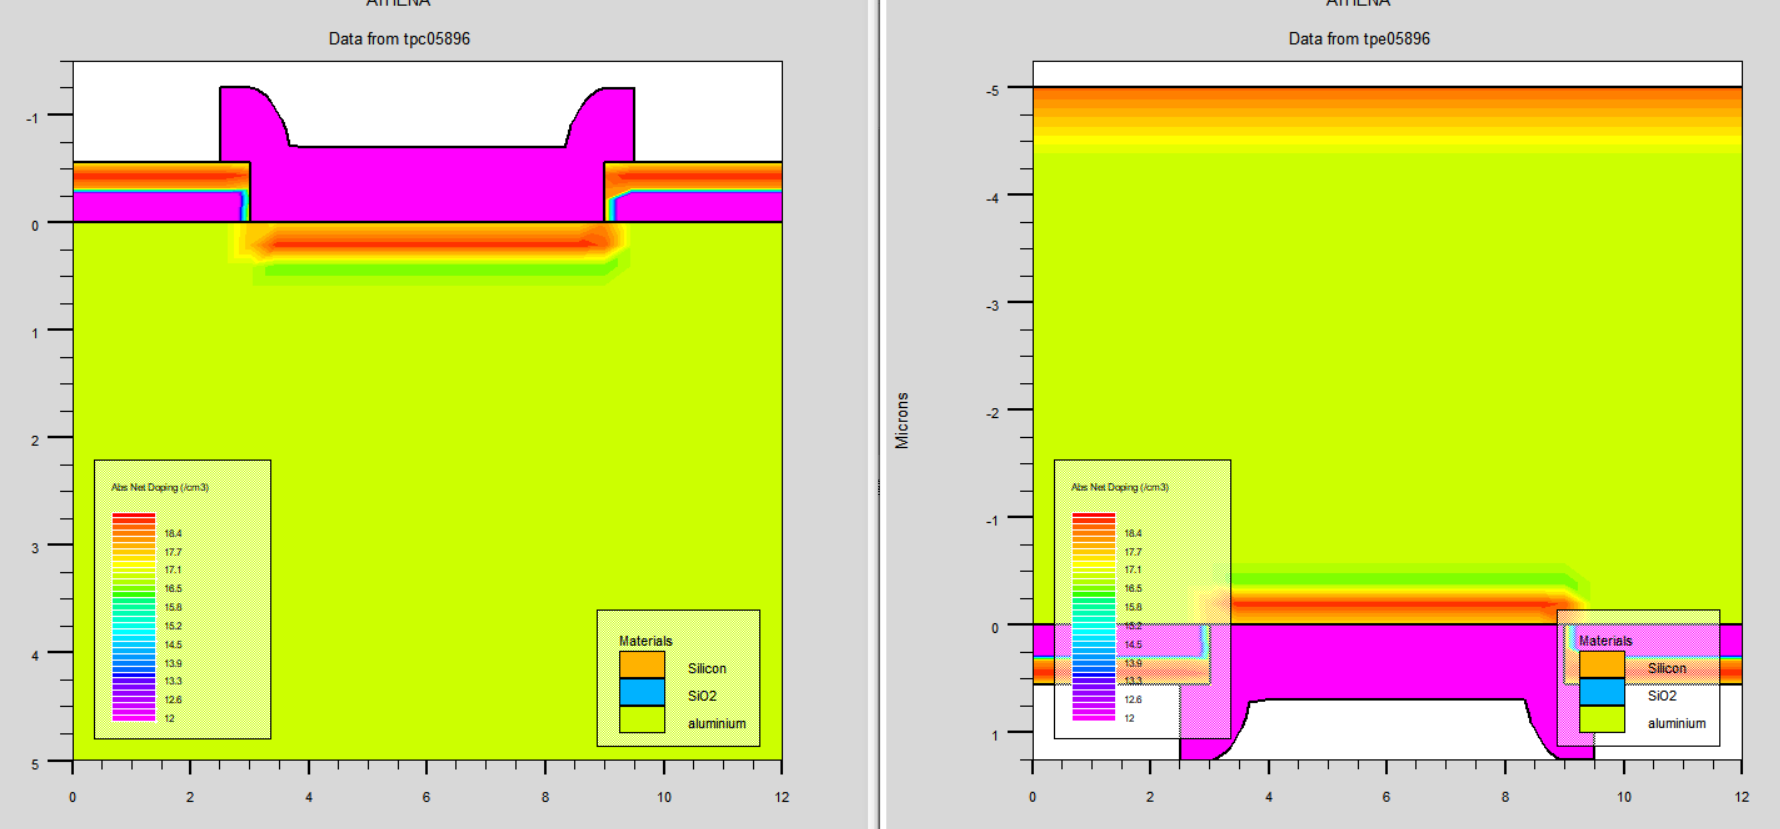Click the "SiO2" label in left plot legend

[702, 696]
